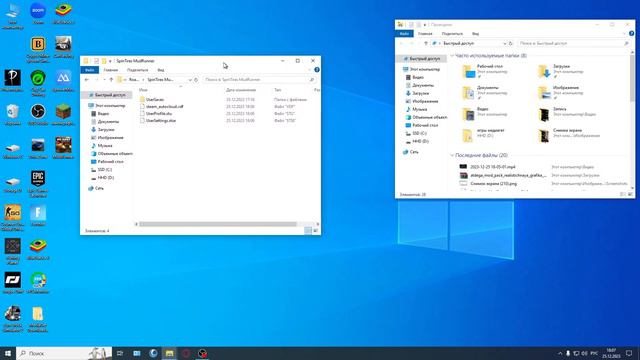Select This PC in Quick access window sidebar

[x=421, y=69]
